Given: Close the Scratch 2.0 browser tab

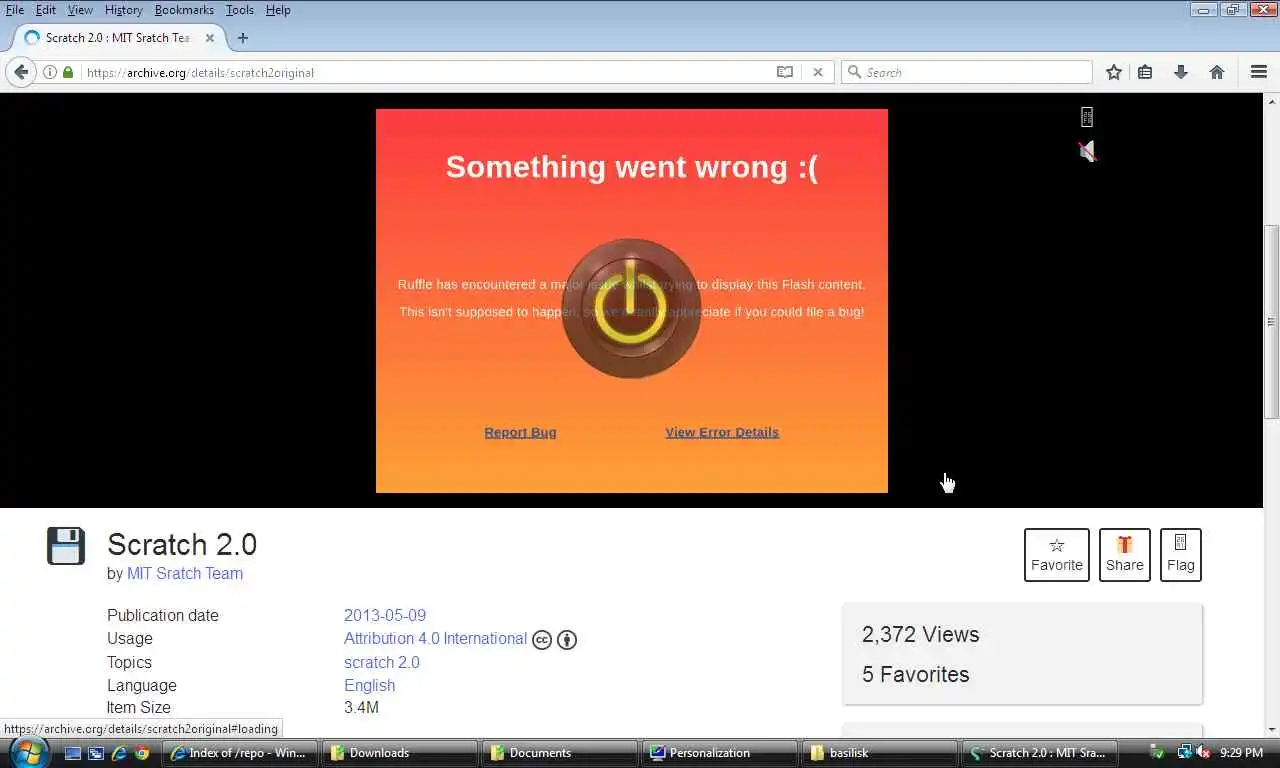Looking at the screenshot, I should click(209, 38).
